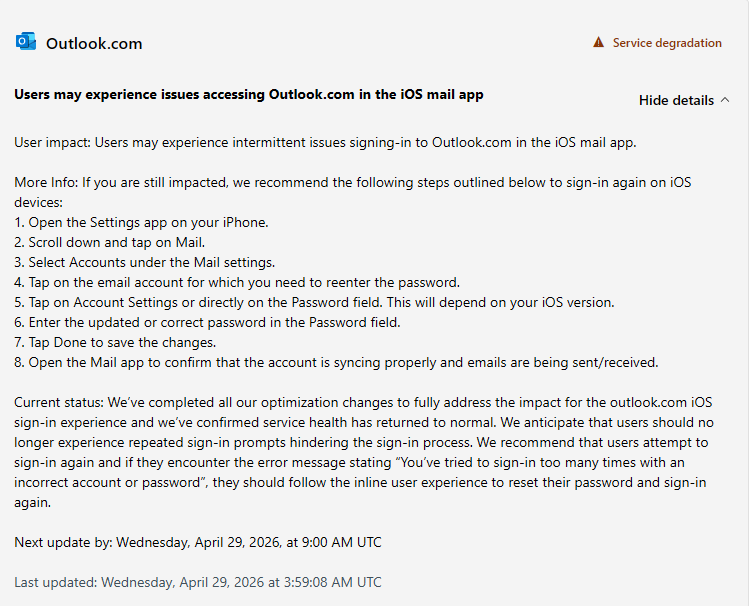This screenshot has height=606, width=750.
Task: Select step 6 about entering the password
Action: (x=207, y=322)
